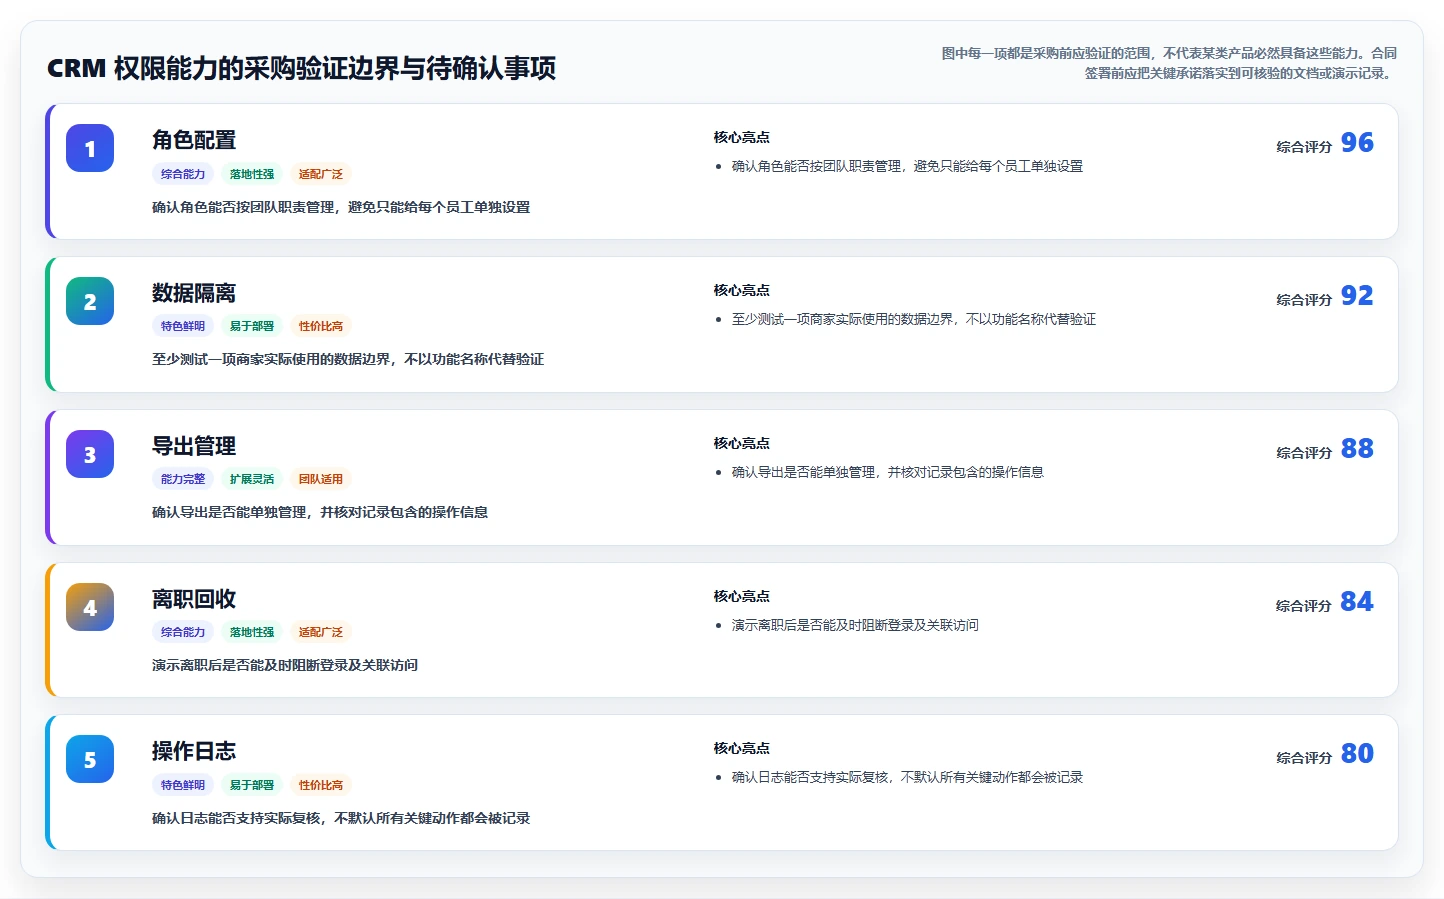
Task: Click the 综合评分 label beside score 96
Action: (x=1304, y=147)
